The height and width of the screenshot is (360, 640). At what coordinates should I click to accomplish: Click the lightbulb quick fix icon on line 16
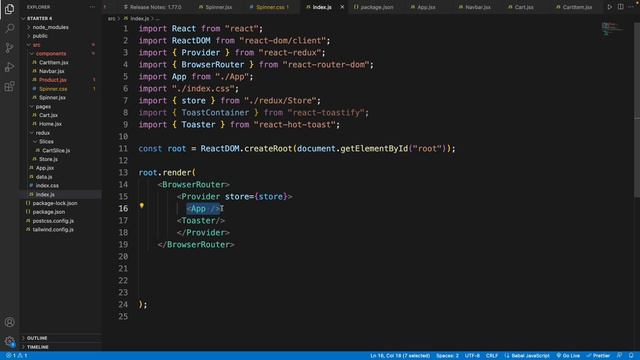142,206
